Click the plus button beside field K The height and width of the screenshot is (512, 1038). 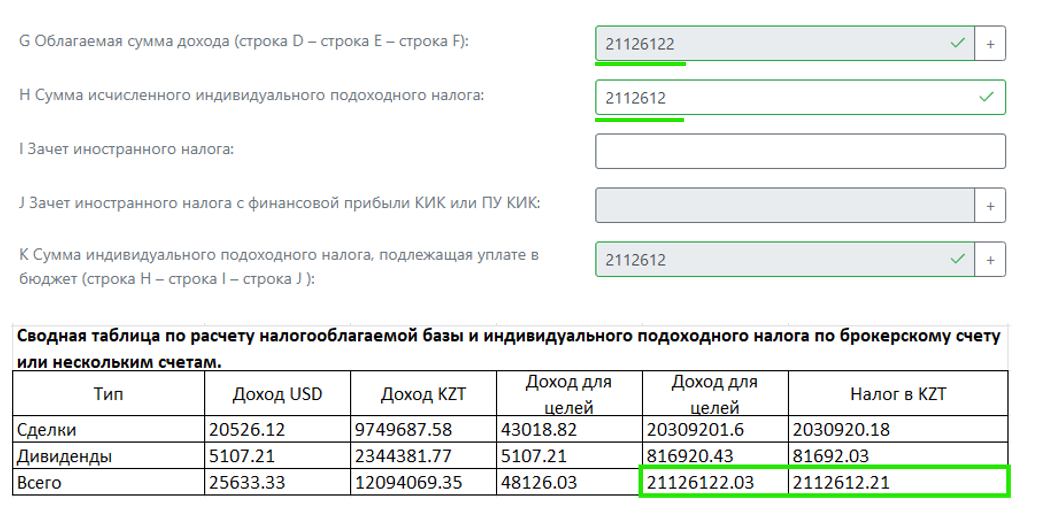point(990,260)
